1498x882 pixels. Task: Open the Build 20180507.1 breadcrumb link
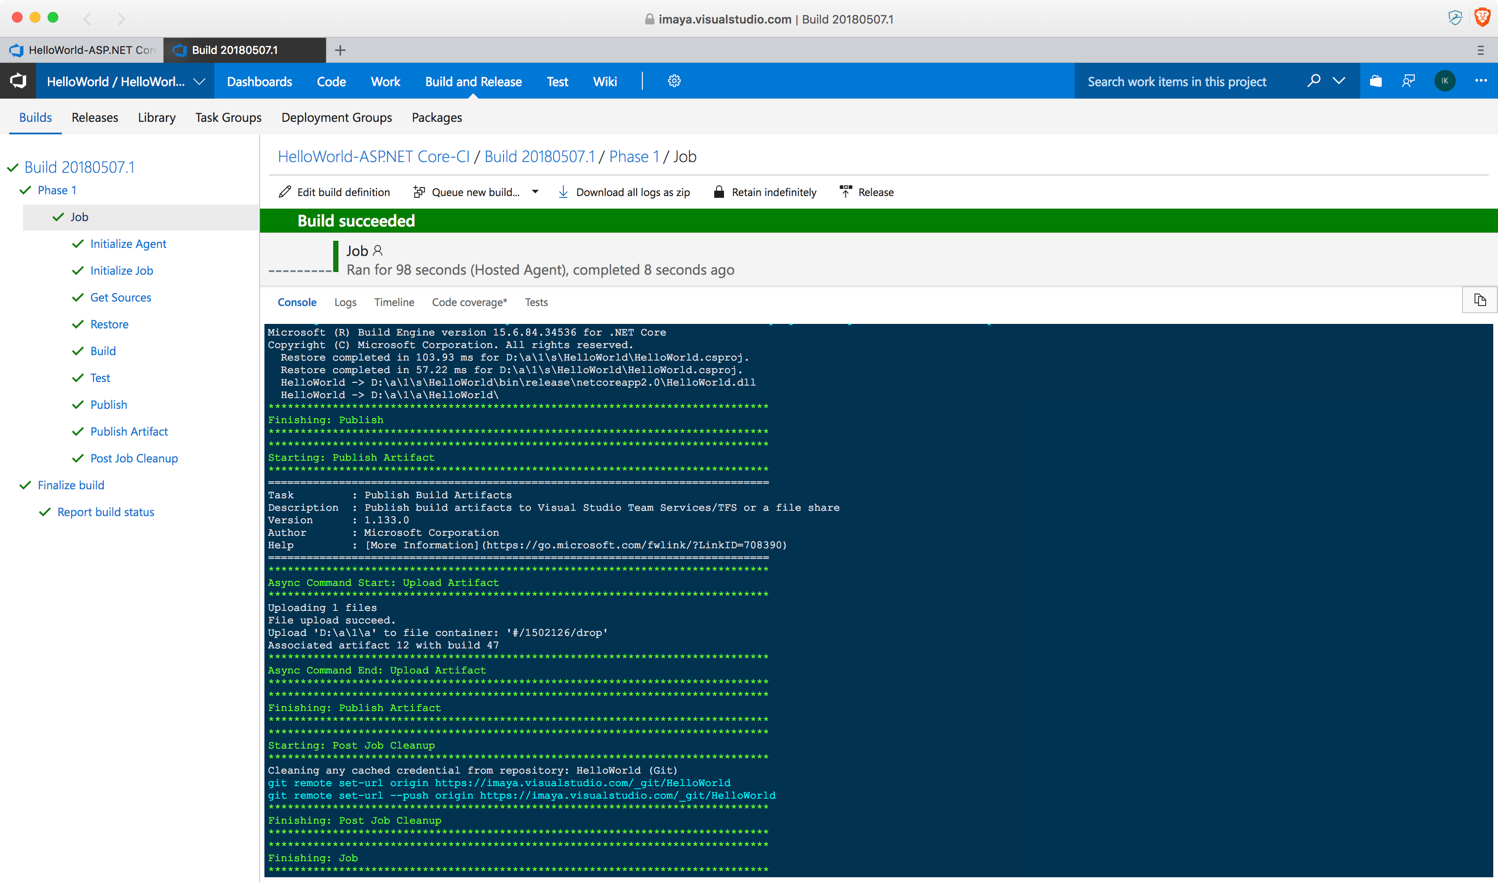point(539,156)
